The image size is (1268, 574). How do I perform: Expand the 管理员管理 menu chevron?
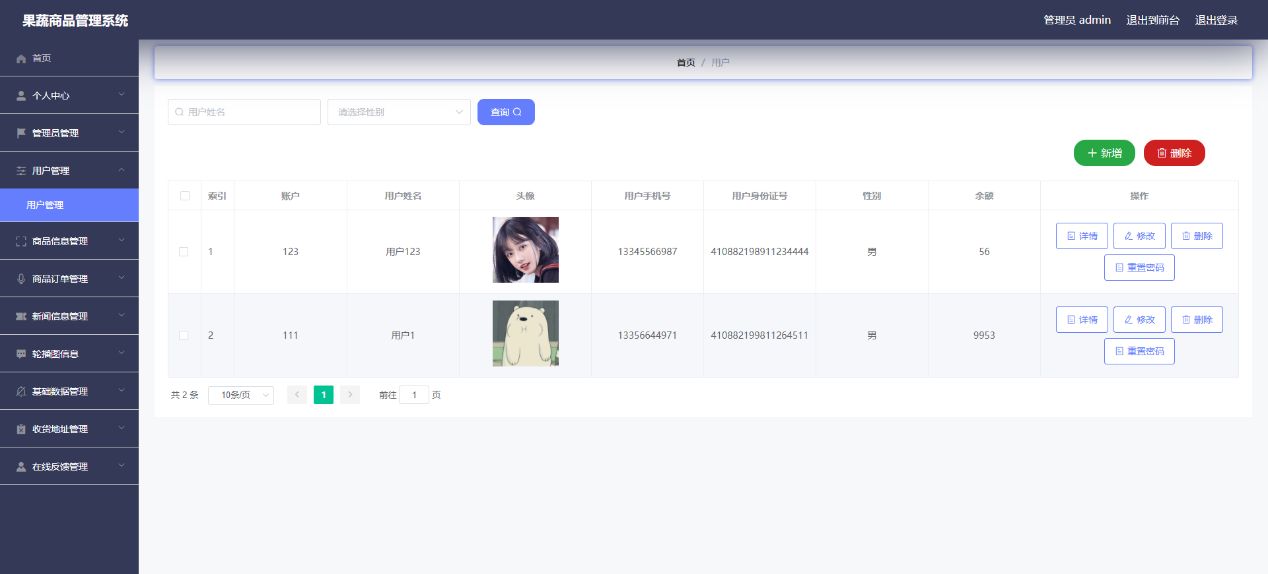[x=121, y=133]
